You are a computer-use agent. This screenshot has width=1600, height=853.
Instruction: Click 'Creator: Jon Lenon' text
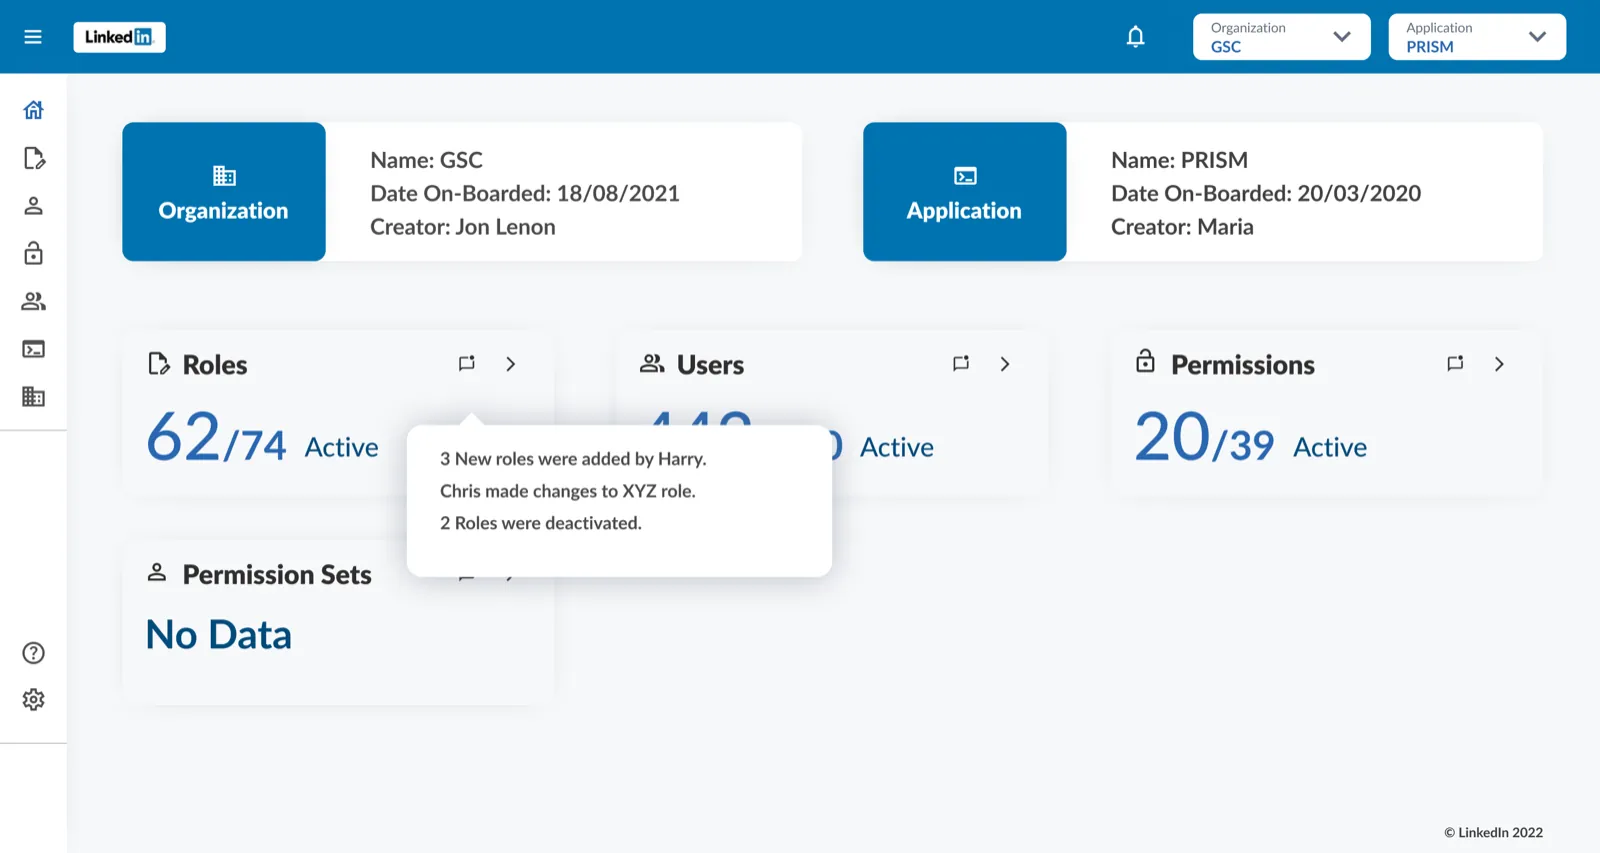coord(463,227)
